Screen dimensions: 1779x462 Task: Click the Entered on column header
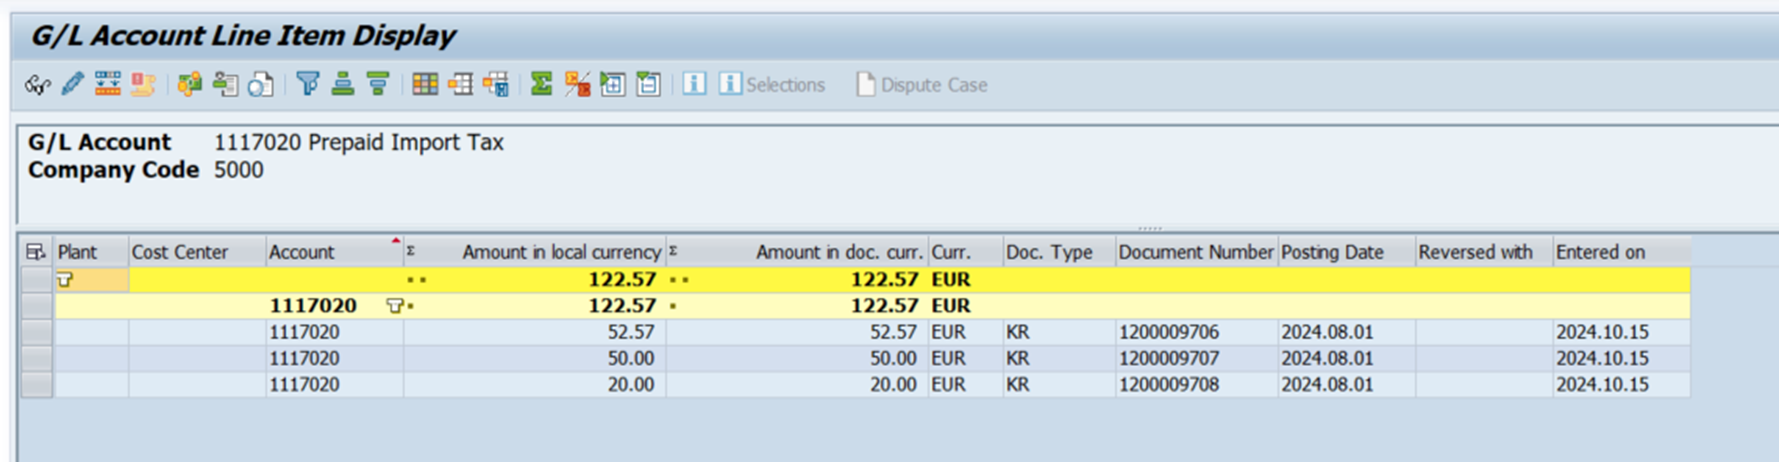pyautogui.click(x=1621, y=252)
